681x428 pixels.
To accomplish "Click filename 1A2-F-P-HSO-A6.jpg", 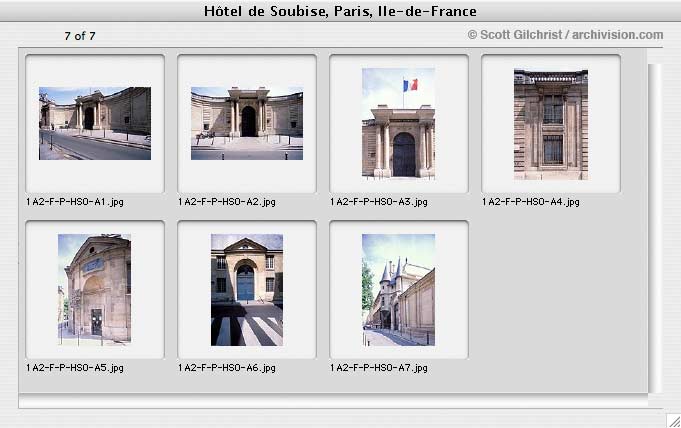I will click(x=227, y=368).
